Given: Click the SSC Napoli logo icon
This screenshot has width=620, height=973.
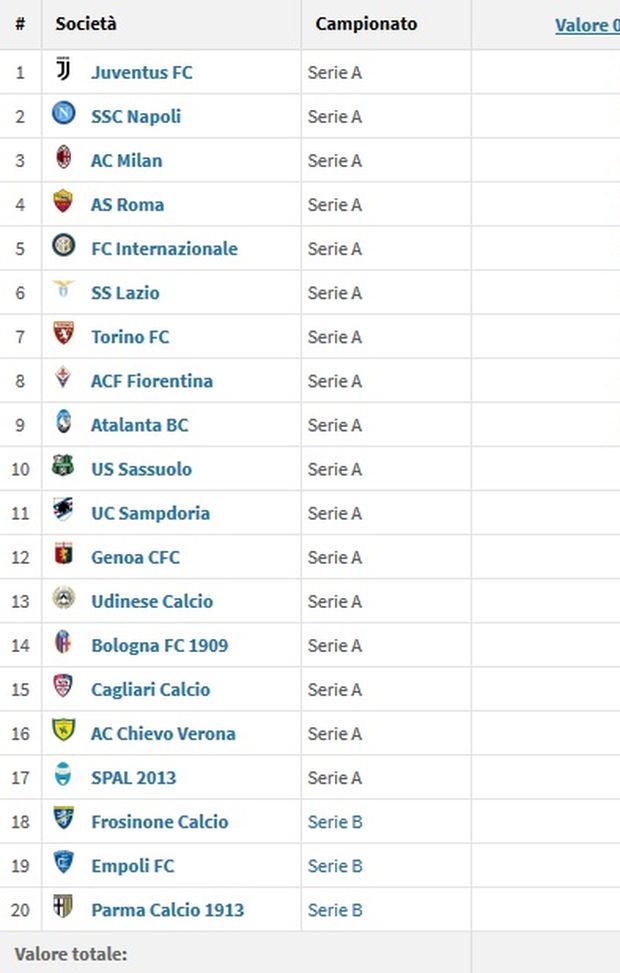Looking at the screenshot, I should coord(64,115).
